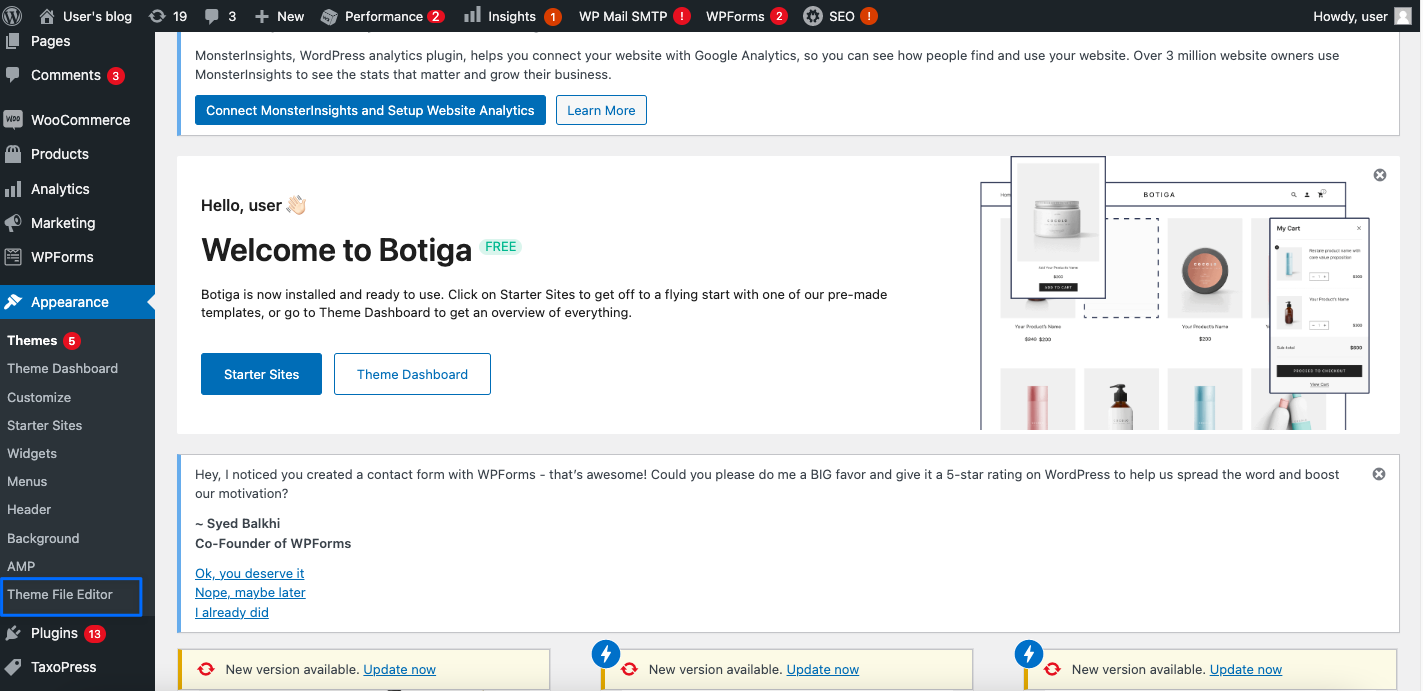This screenshot has height=691, width=1423.
Task: Click the Performance cube icon in admin bar
Action: tap(329, 16)
